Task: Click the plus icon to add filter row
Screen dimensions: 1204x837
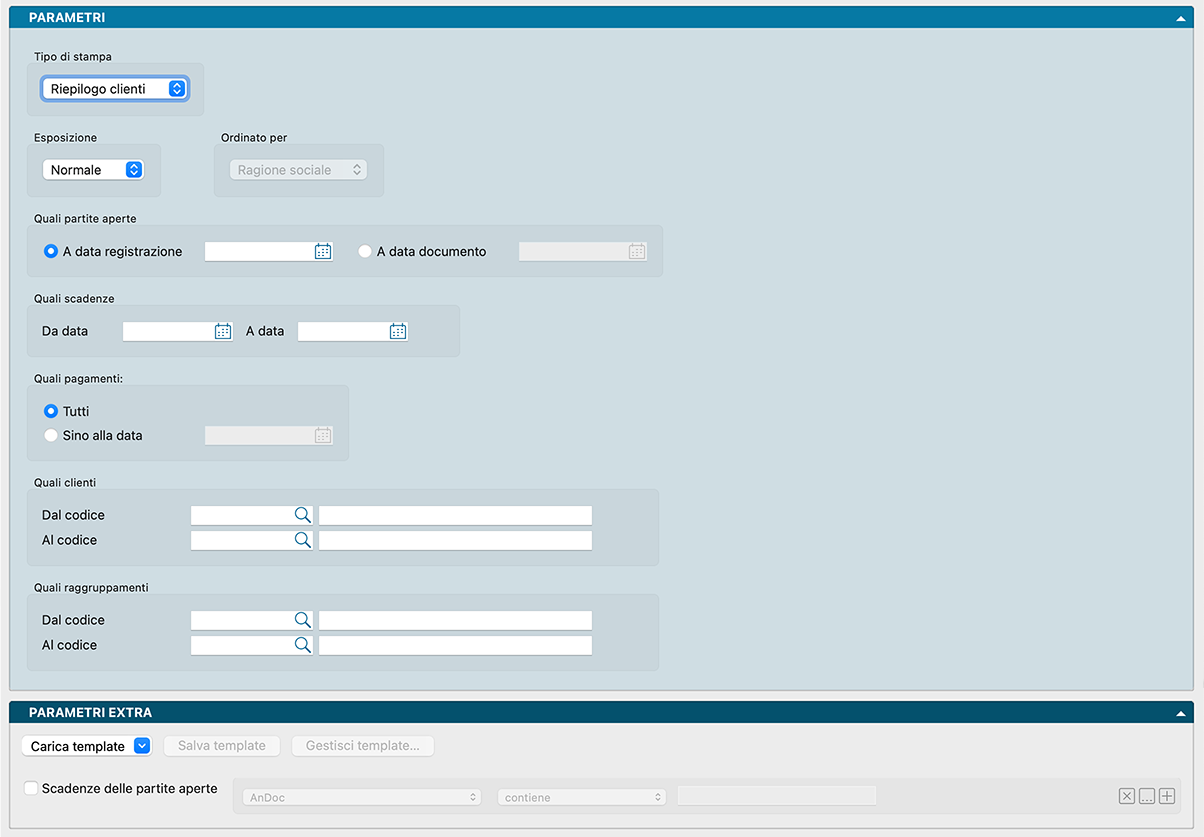Action: pyautogui.click(x=1166, y=796)
